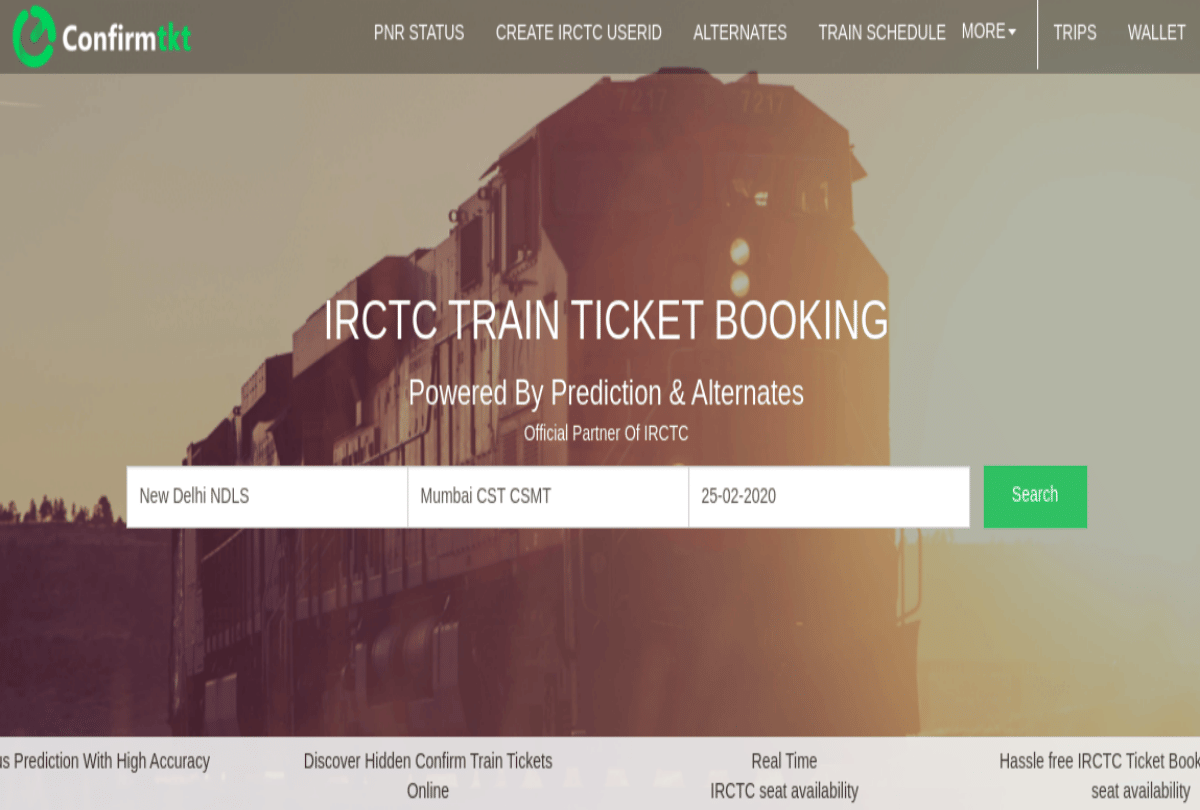Open TRIPS from the header
The width and height of the screenshot is (1200, 810).
point(1075,32)
